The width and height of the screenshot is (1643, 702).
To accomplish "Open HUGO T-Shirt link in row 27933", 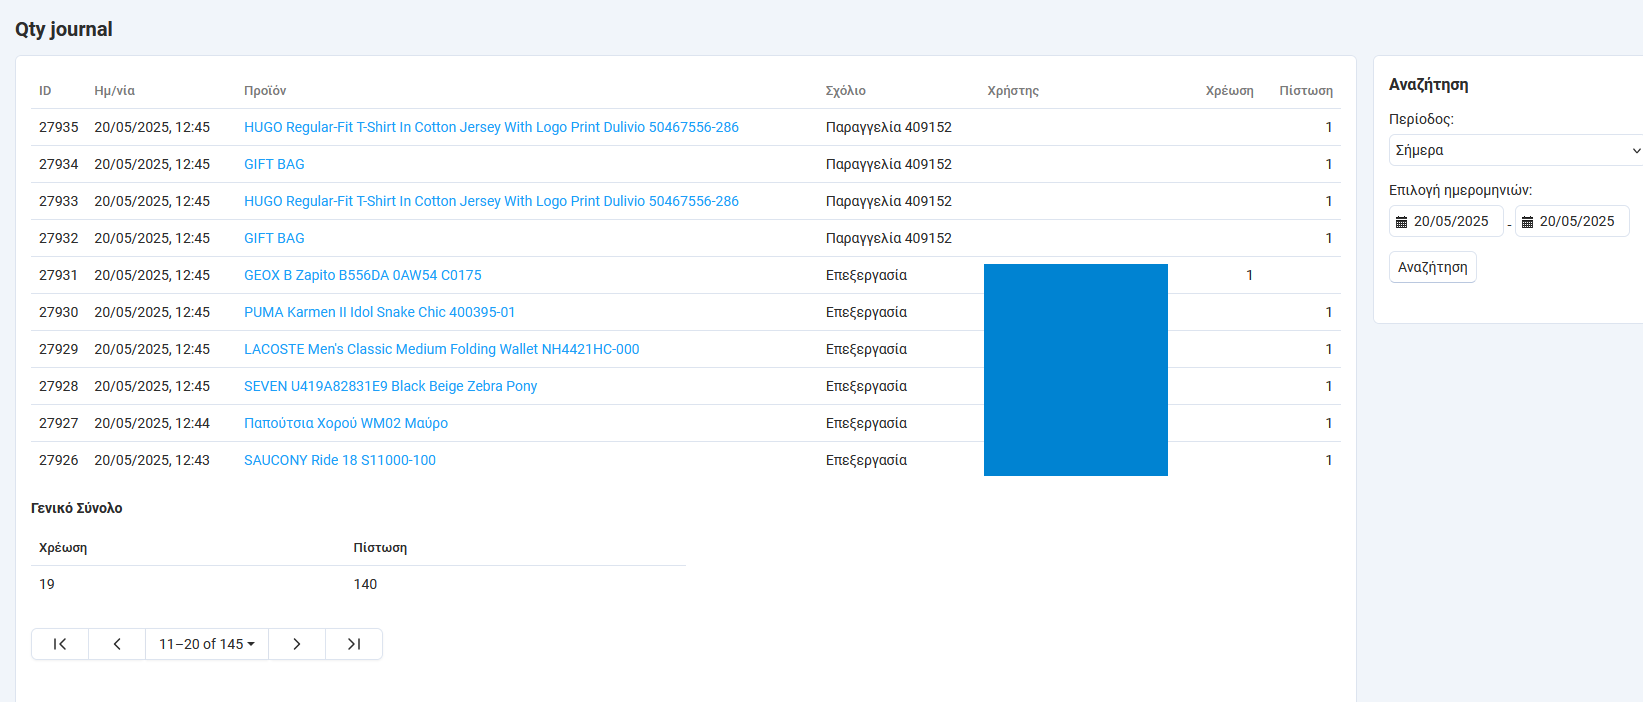I will pyautogui.click(x=491, y=201).
